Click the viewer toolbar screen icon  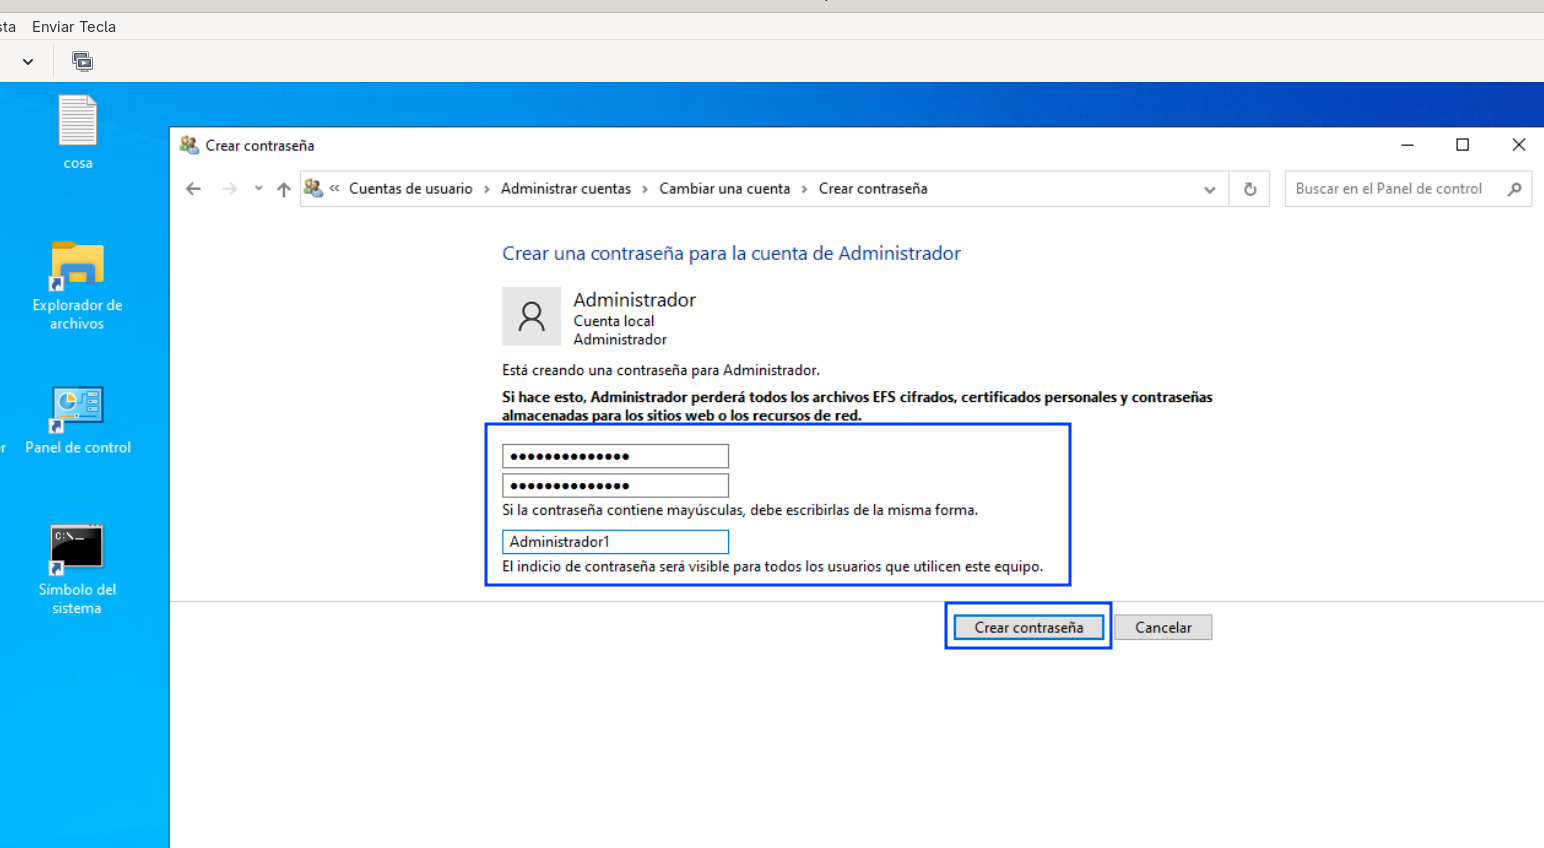click(x=82, y=62)
